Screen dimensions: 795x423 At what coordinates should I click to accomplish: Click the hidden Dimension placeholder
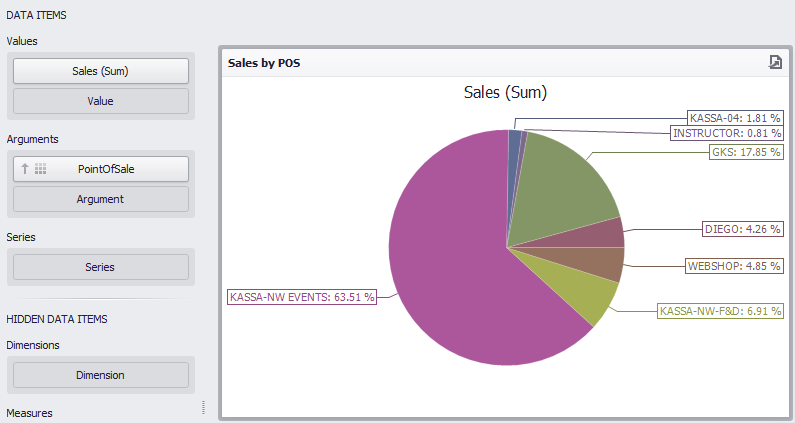coord(100,375)
